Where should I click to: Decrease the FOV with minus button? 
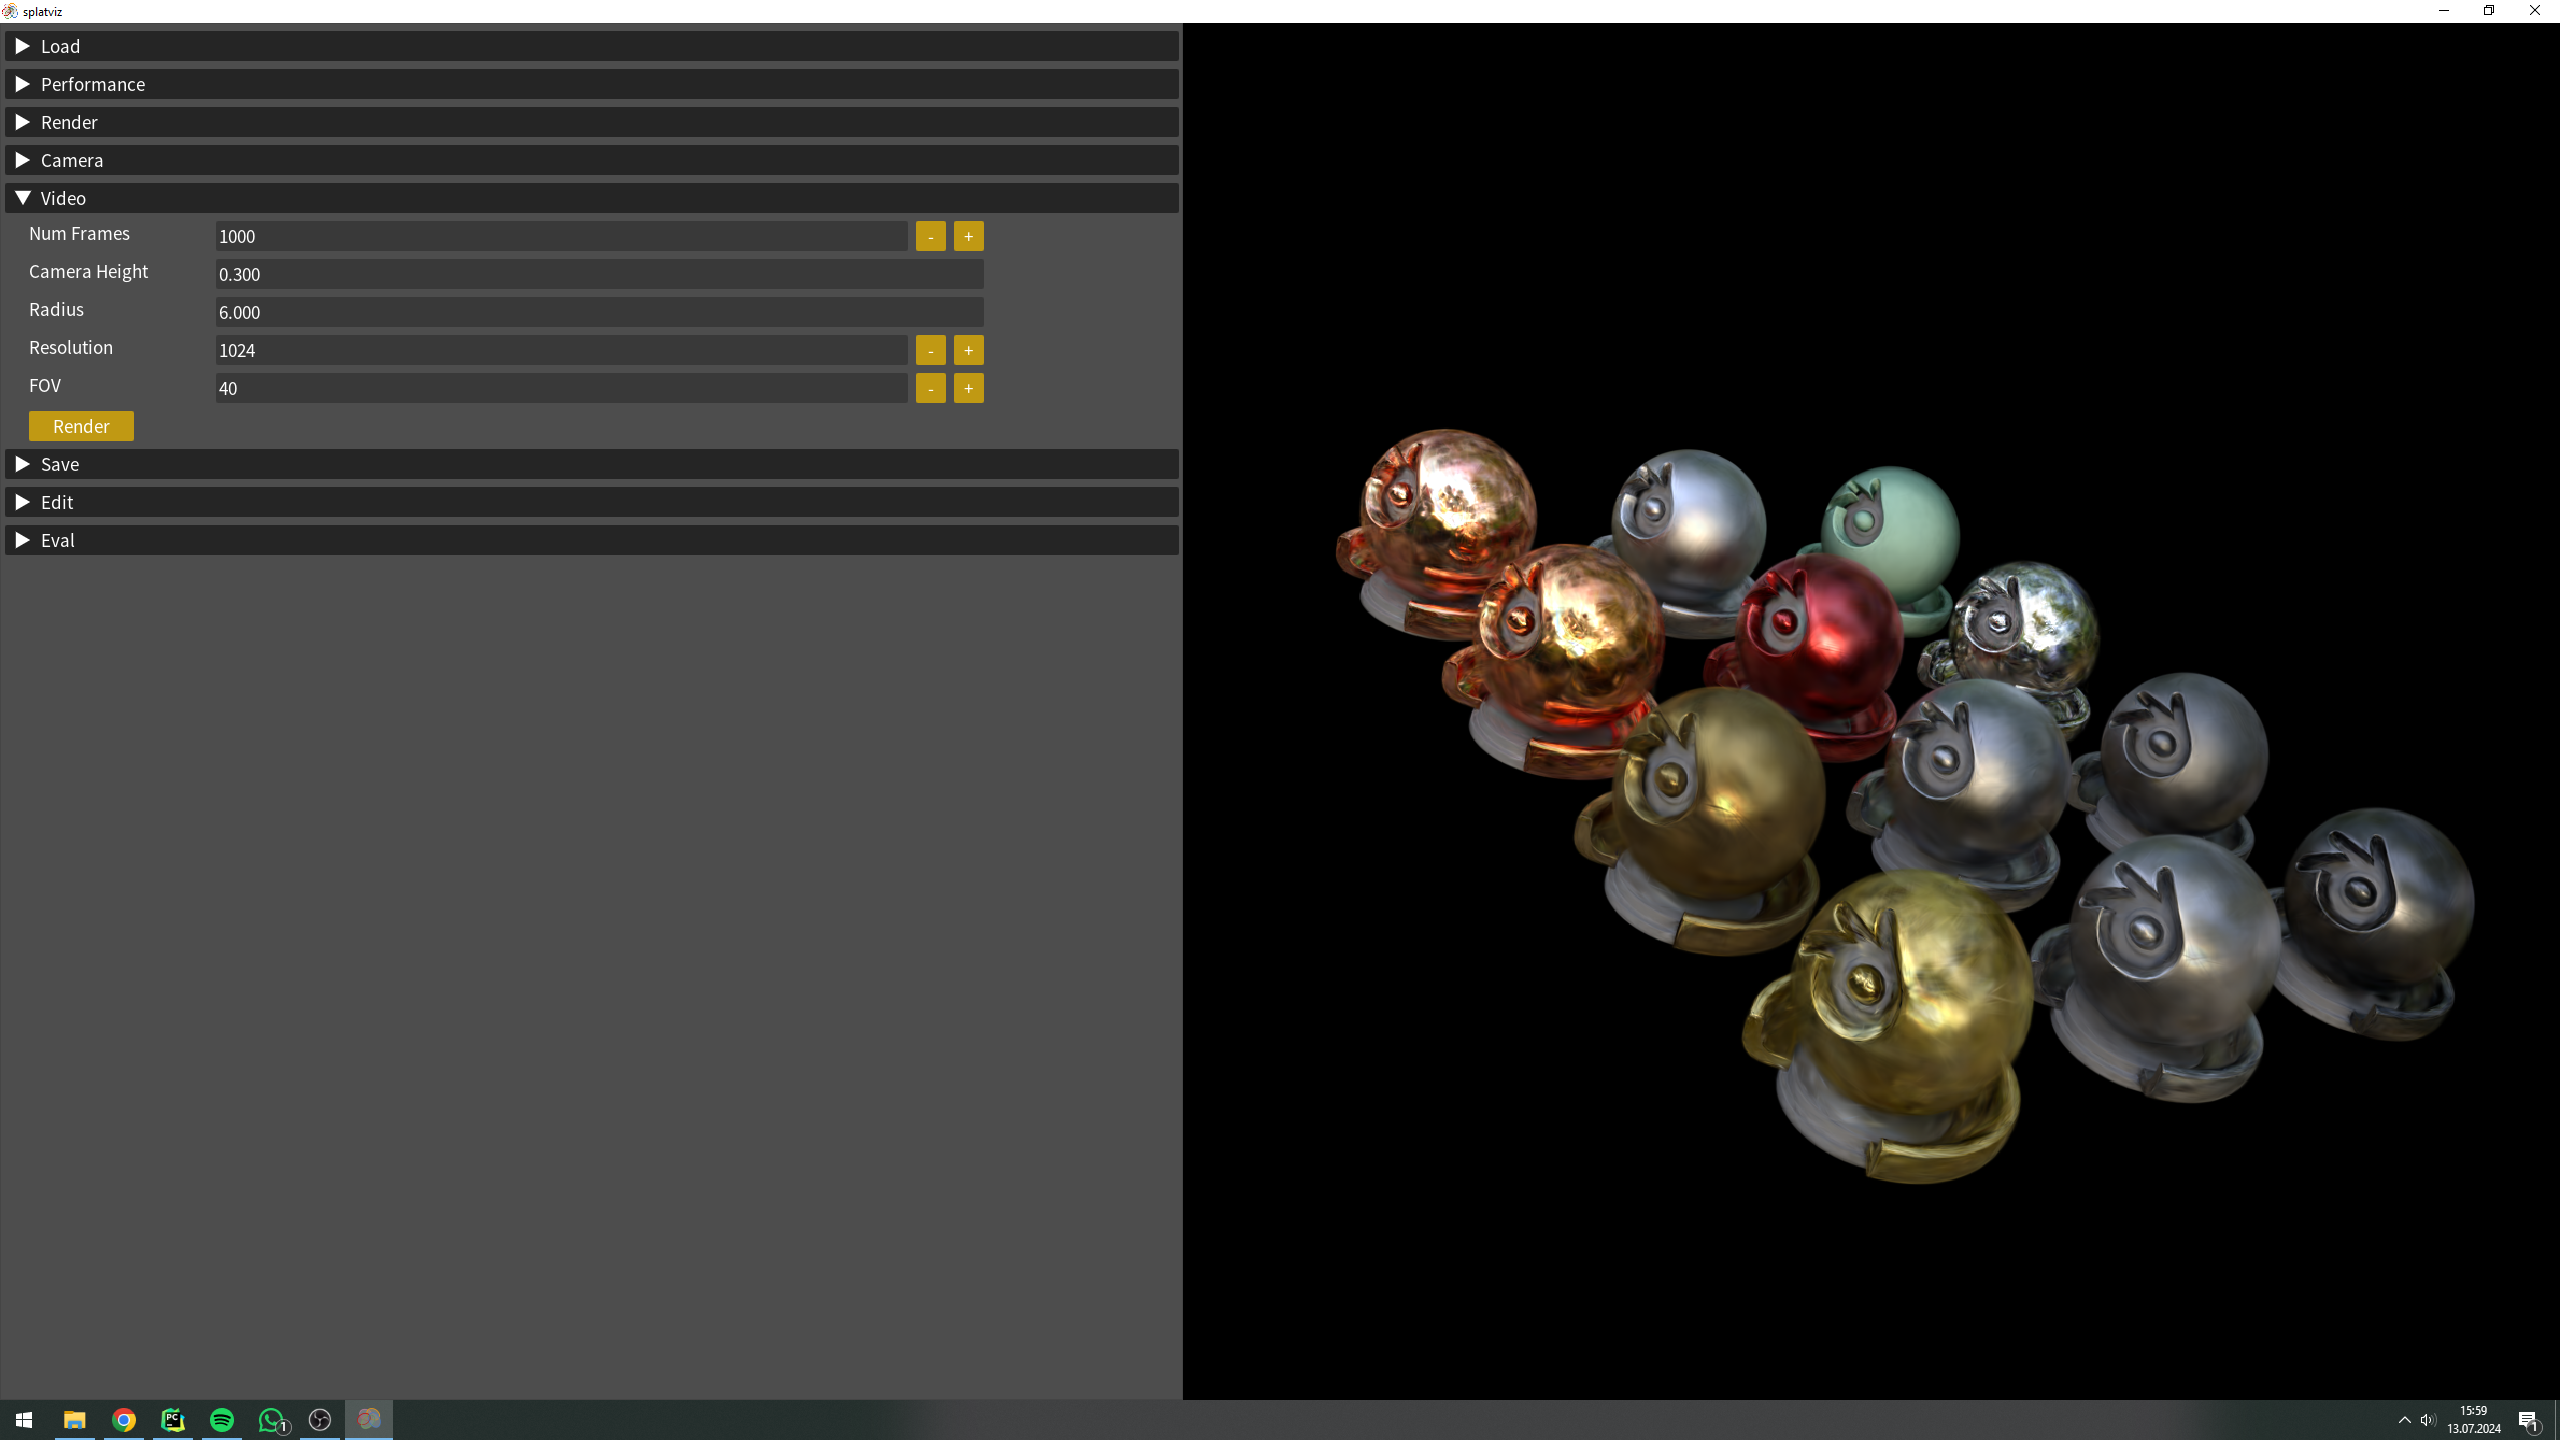930,388
